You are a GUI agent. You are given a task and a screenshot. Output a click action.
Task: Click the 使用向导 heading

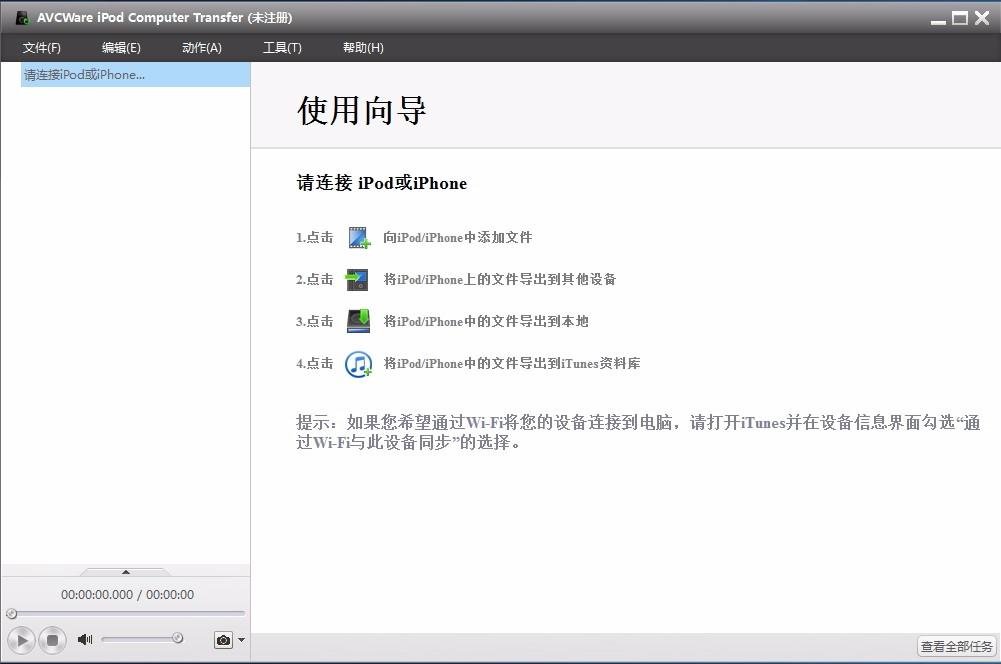[362, 110]
